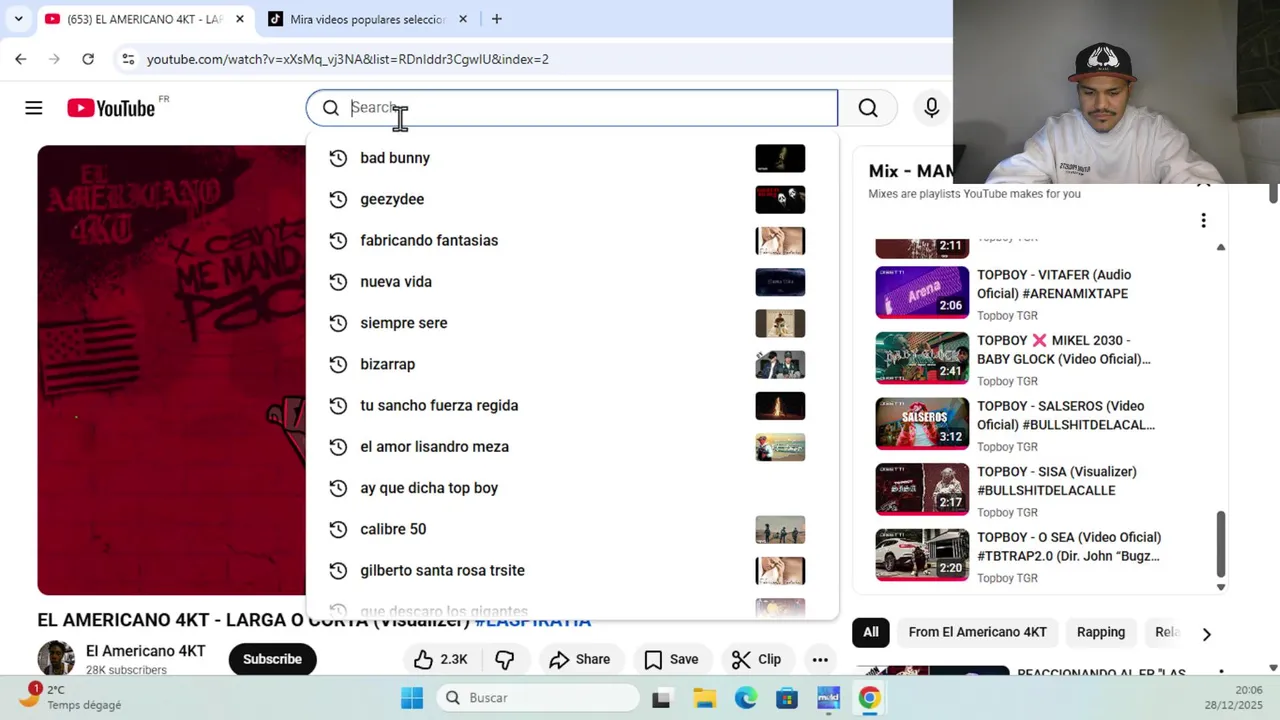Share the video
Image resolution: width=1280 pixels, height=720 pixels.
(x=580, y=659)
